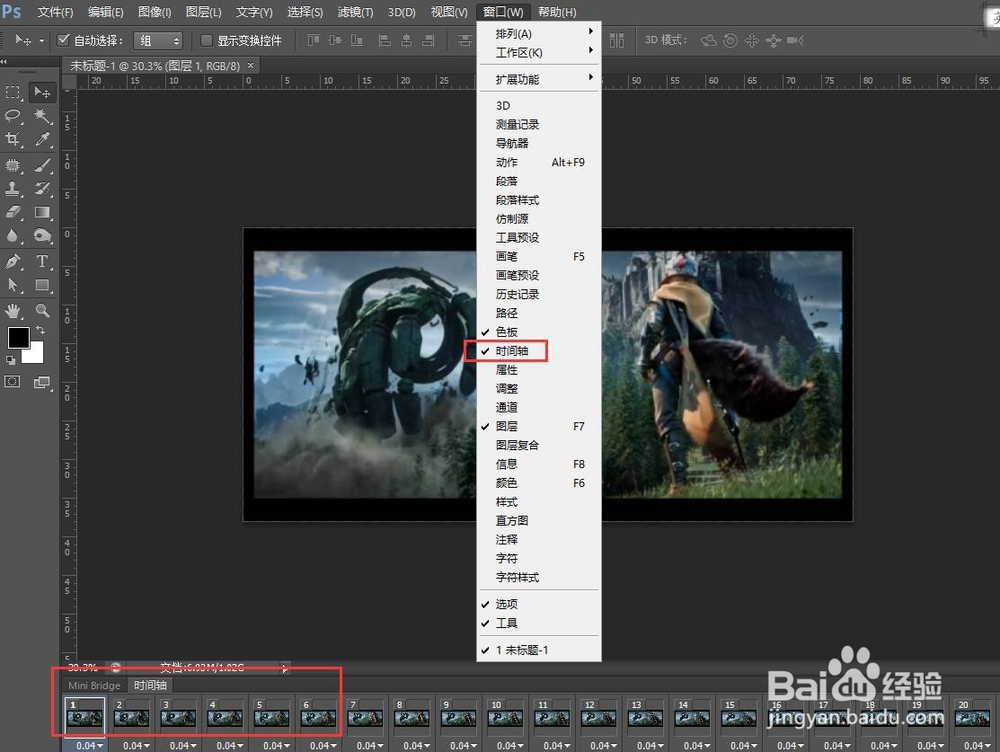Select the Eyedropper tool
Viewport: 1000px width, 752px height.
click(x=42, y=139)
